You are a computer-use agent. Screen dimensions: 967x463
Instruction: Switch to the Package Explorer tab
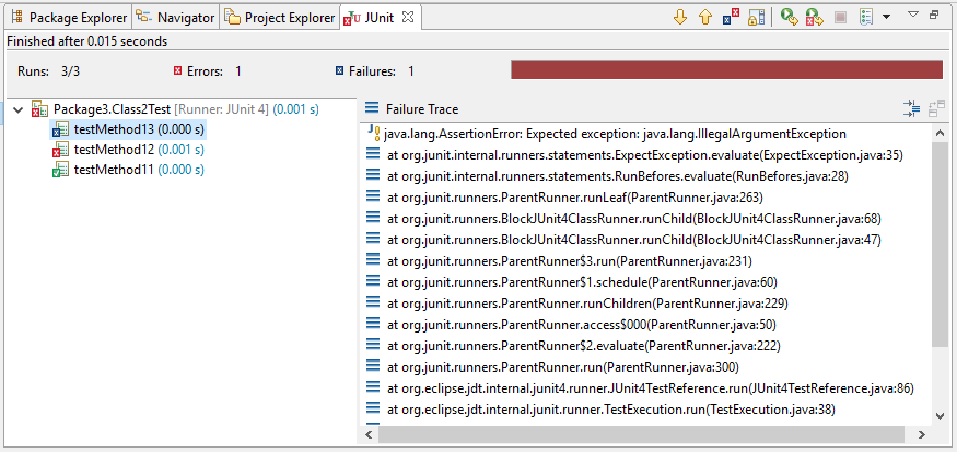tap(70, 17)
